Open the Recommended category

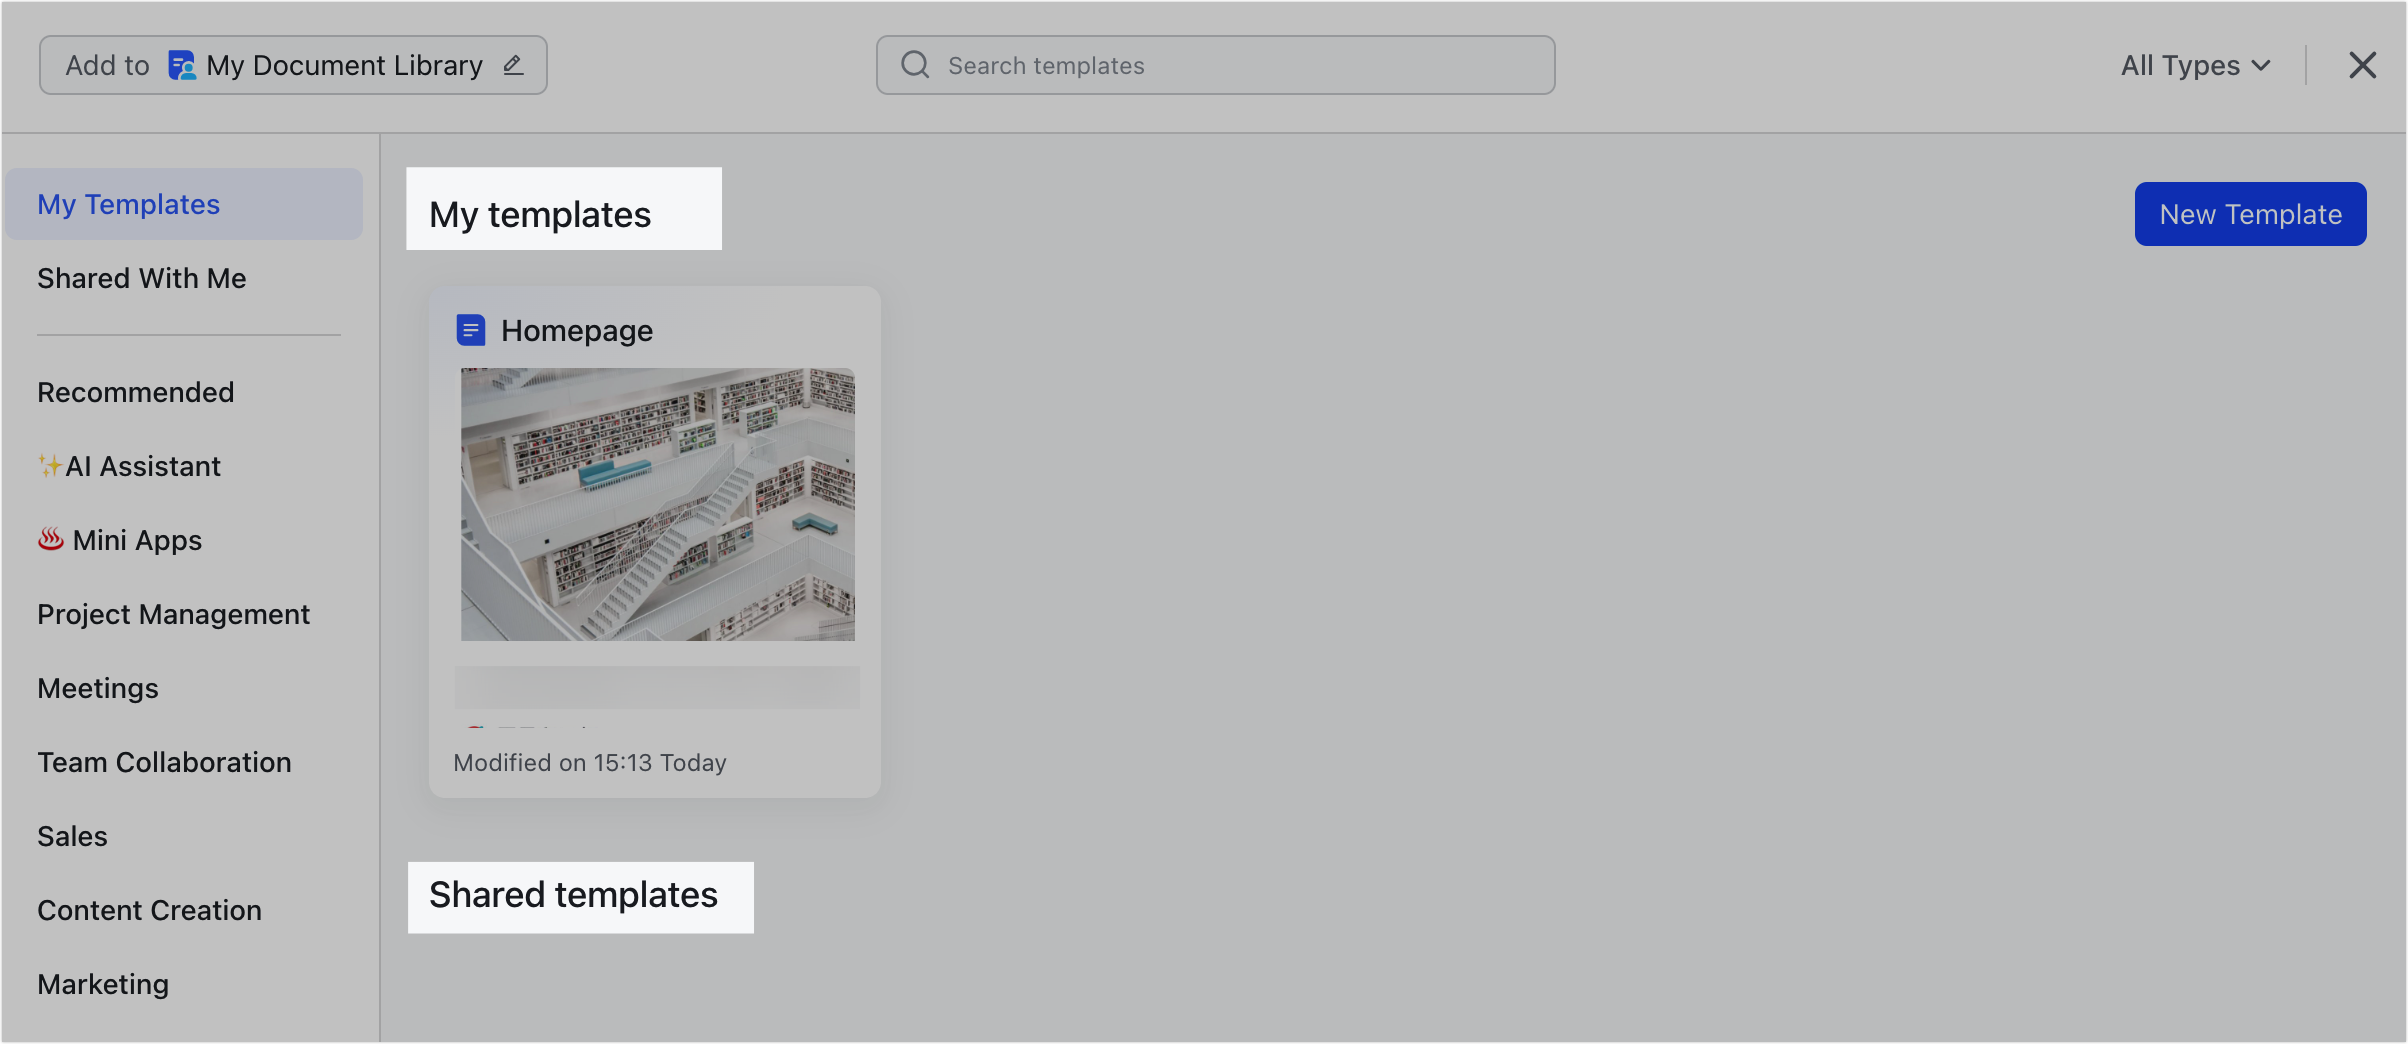(135, 392)
